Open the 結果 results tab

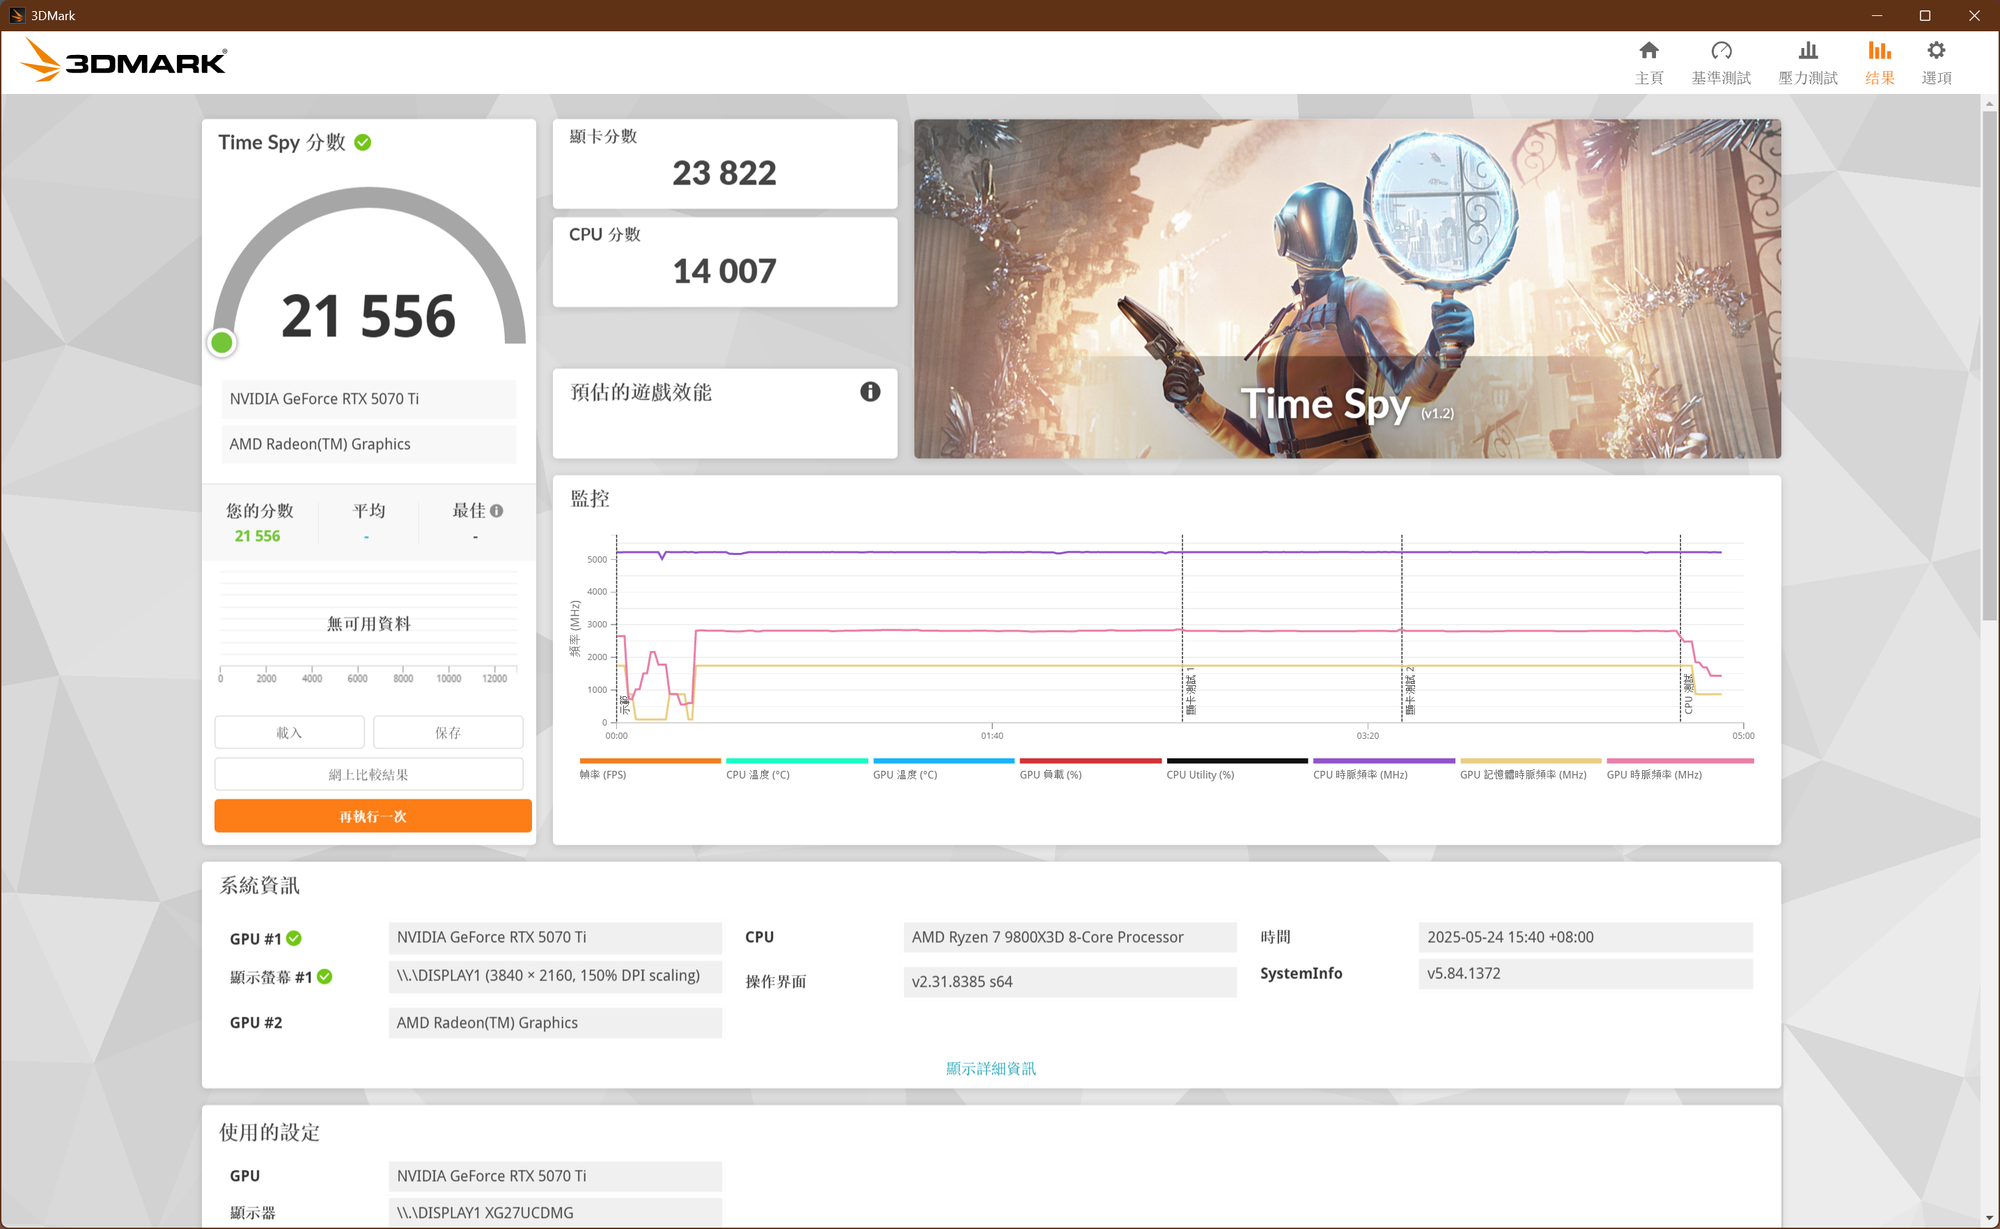point(1880,63)
